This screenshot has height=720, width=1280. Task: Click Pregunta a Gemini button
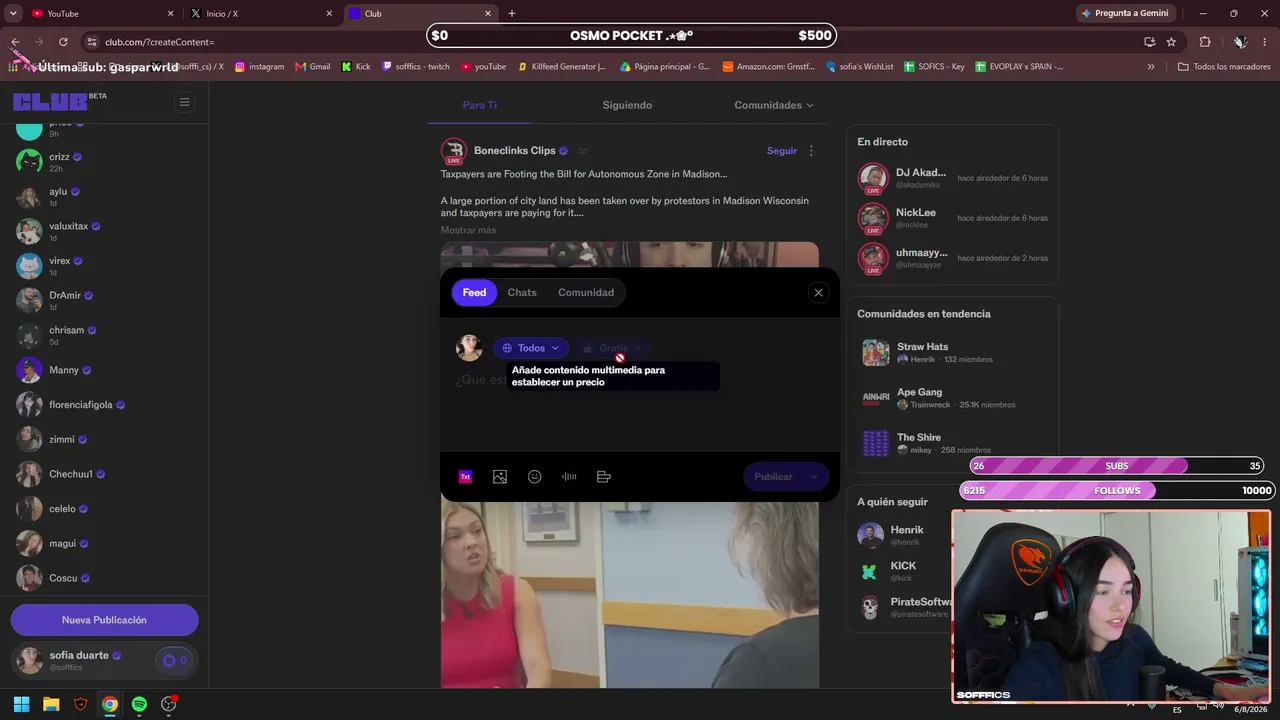click(1124, 14)
